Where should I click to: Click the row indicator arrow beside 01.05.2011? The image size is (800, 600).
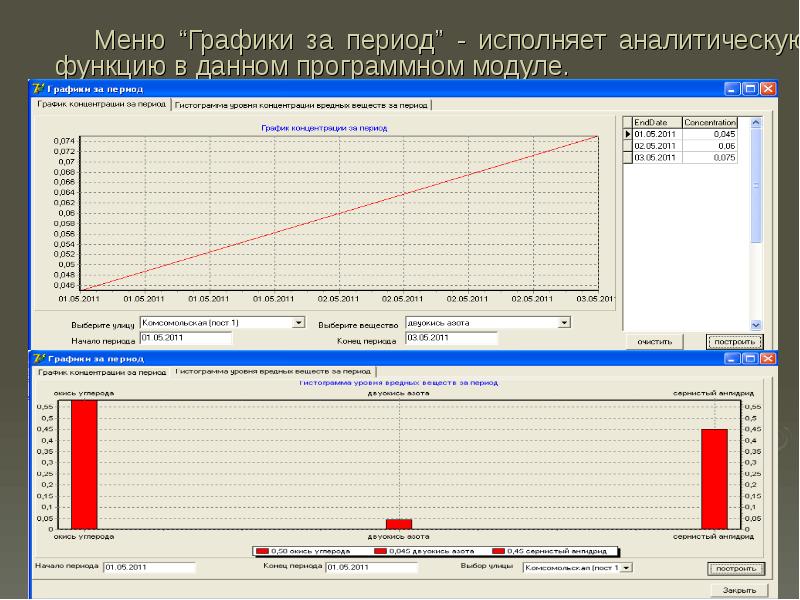(627, 134)
